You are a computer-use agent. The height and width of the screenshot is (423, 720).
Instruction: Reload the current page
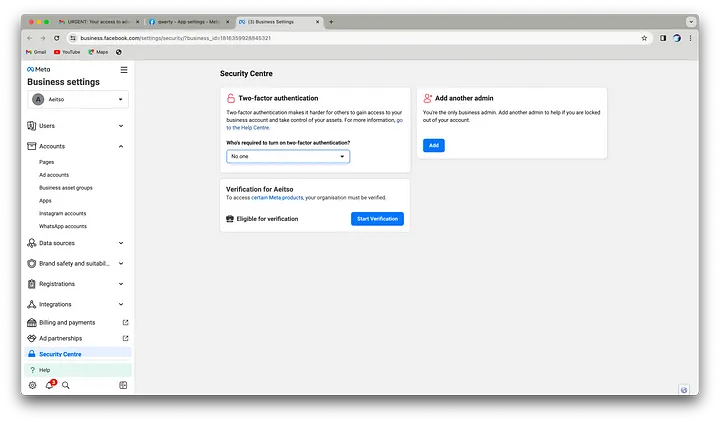click(x=56, y=38)
